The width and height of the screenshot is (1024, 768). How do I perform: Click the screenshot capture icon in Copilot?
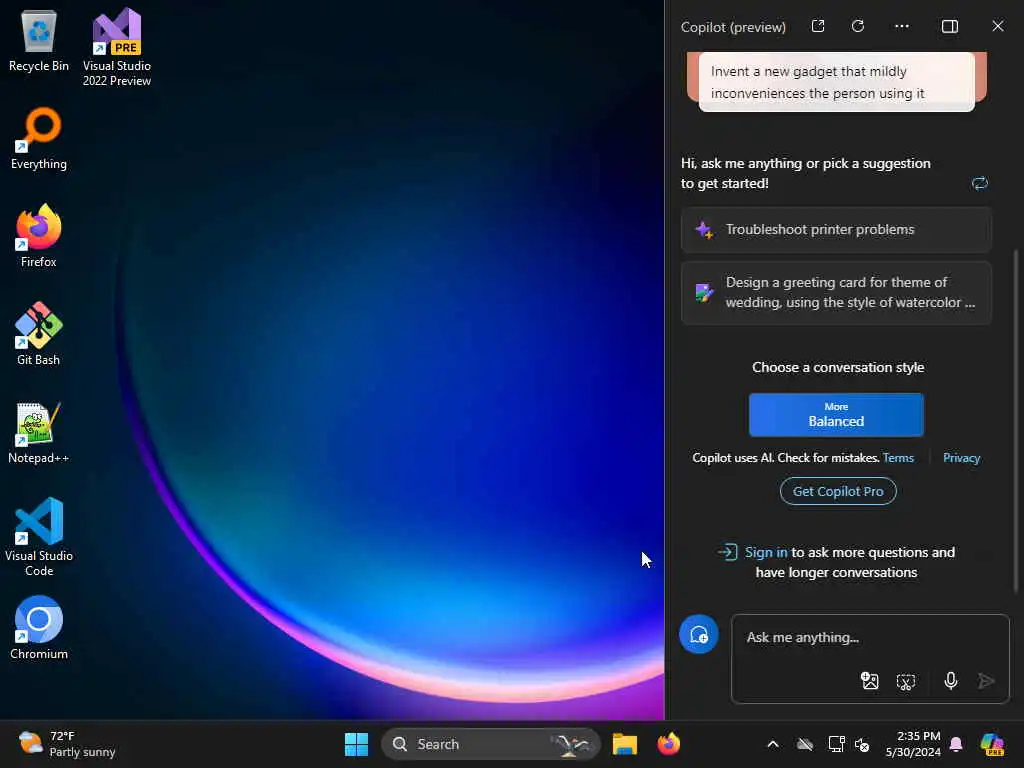coord(906,682)
